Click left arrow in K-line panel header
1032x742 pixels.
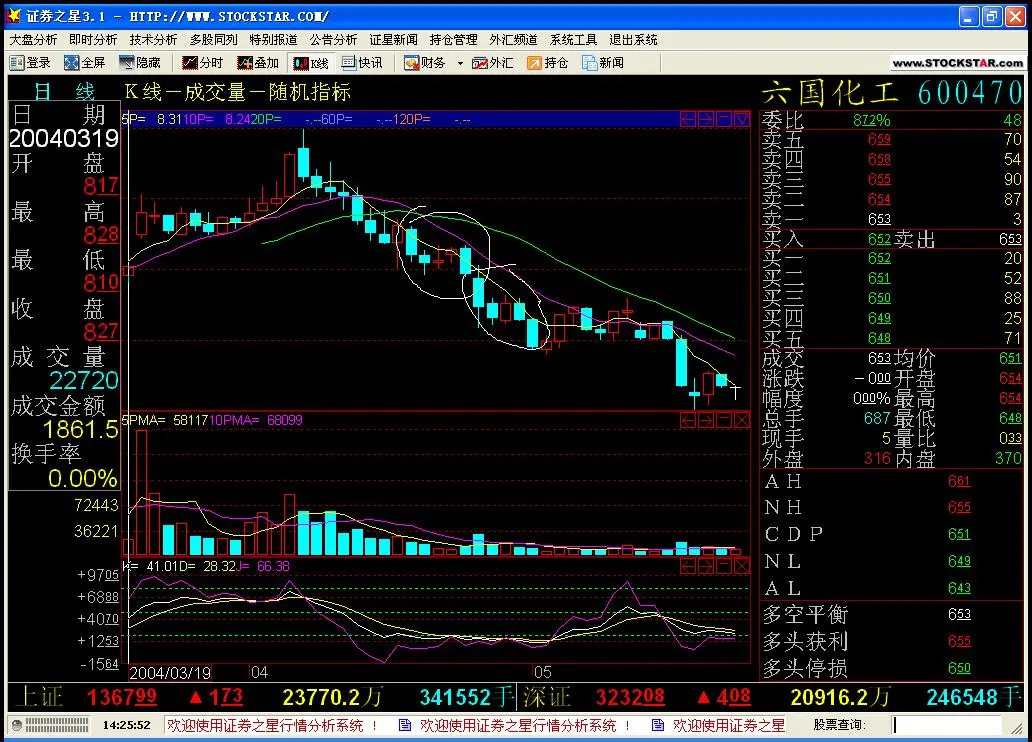point(688,119)
